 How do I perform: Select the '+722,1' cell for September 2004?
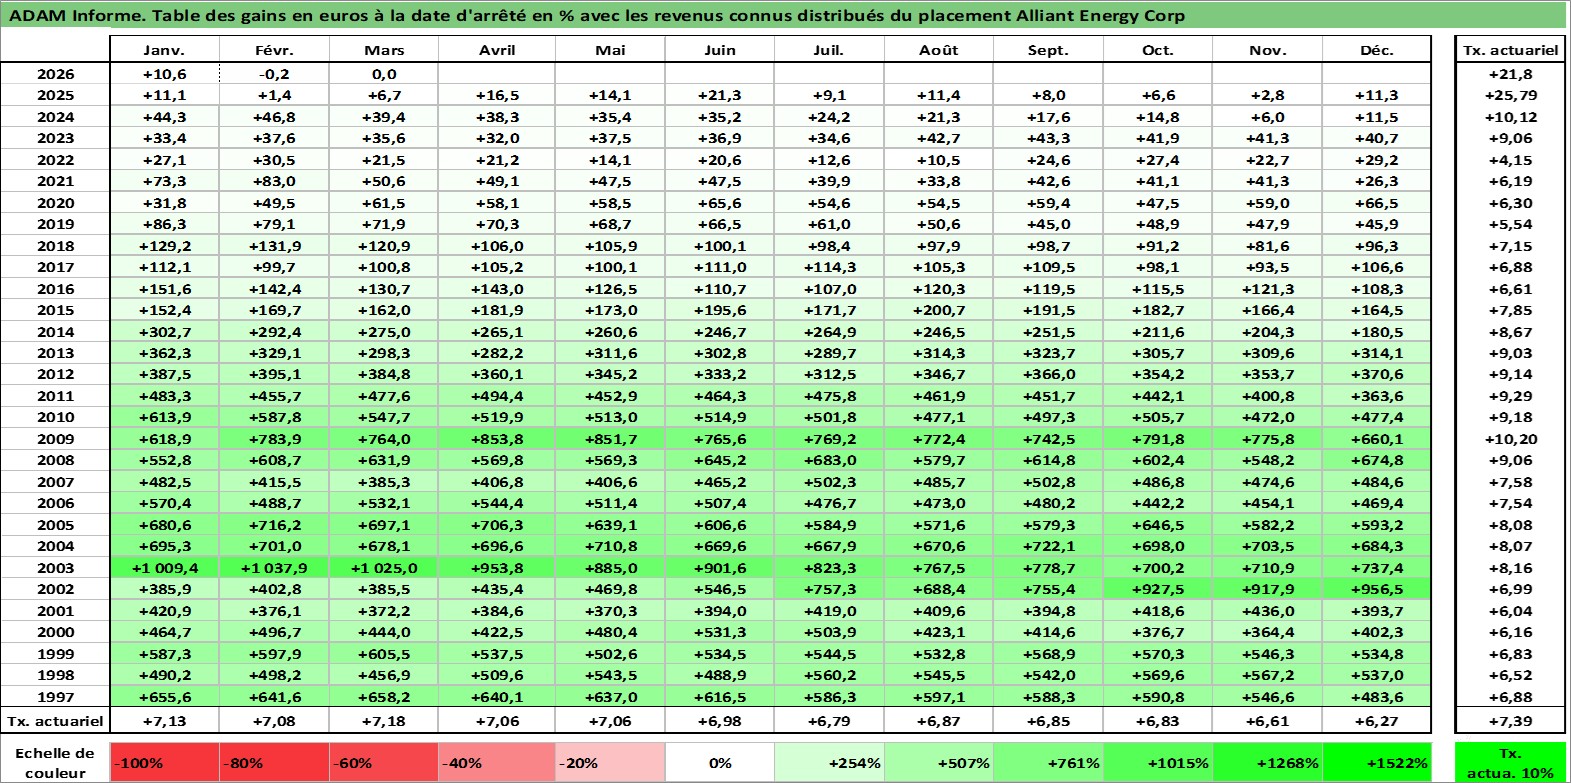(1048, 546)
